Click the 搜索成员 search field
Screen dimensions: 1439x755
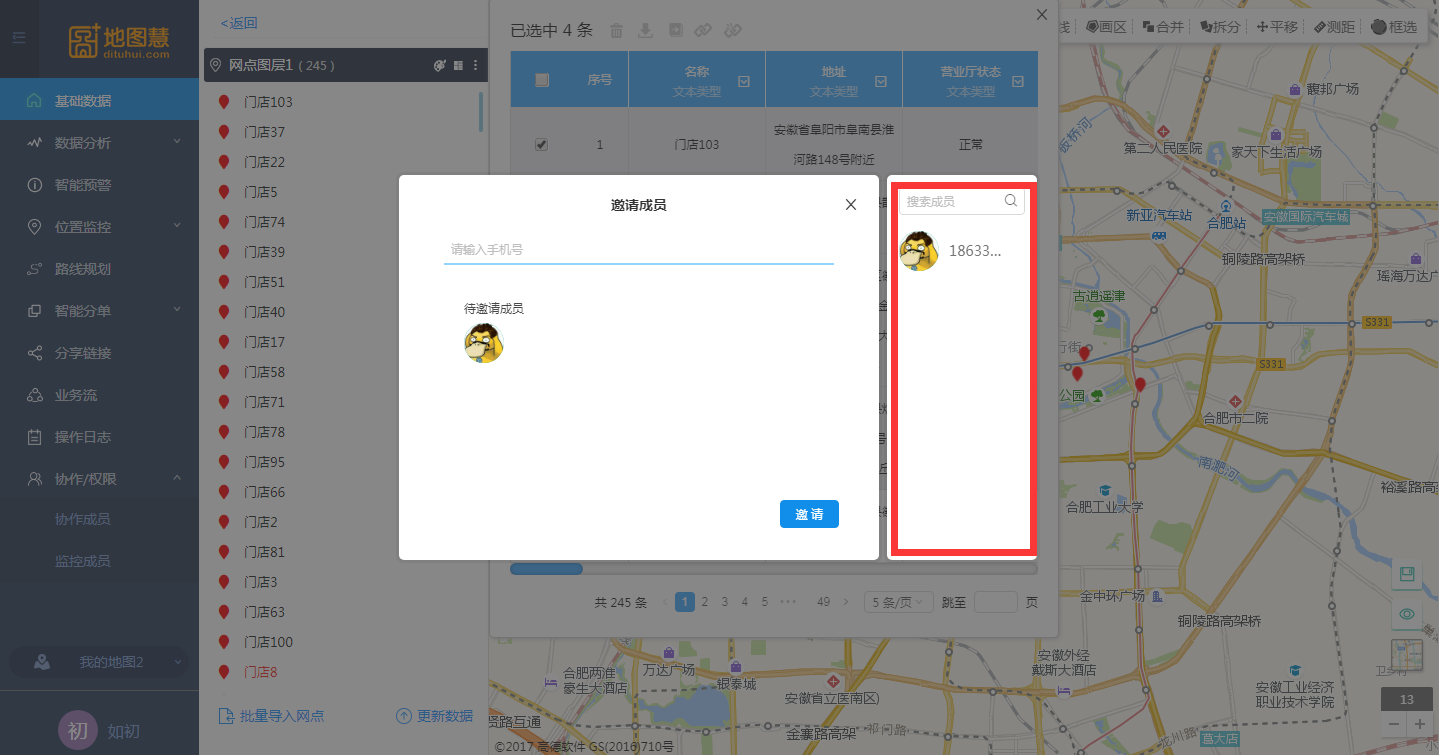(961, 201)
